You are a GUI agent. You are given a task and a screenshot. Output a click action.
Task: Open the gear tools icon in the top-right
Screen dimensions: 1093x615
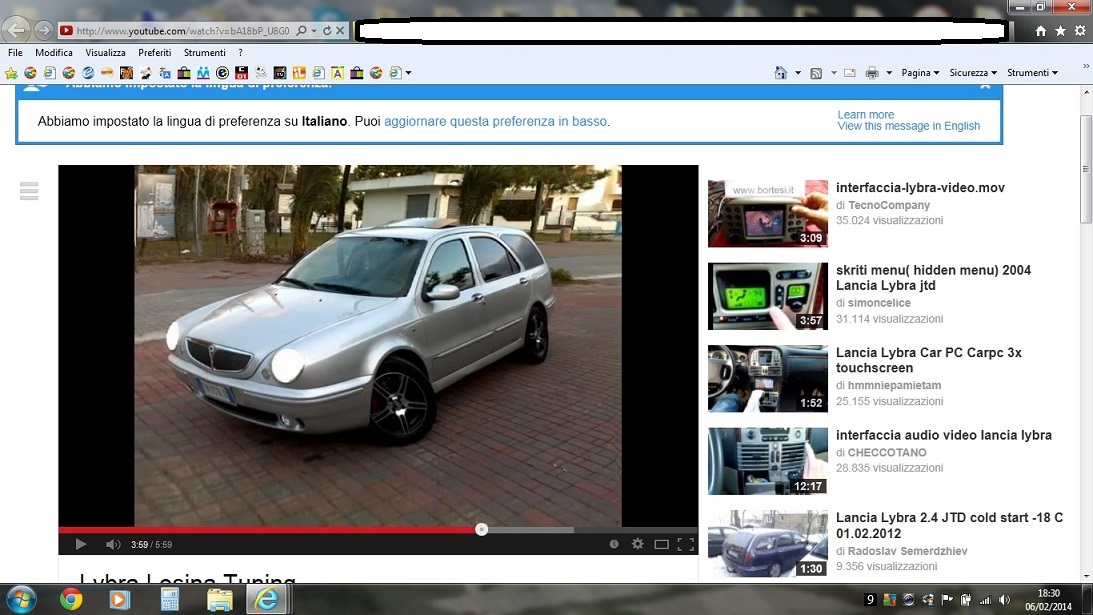click(1080, 31)
